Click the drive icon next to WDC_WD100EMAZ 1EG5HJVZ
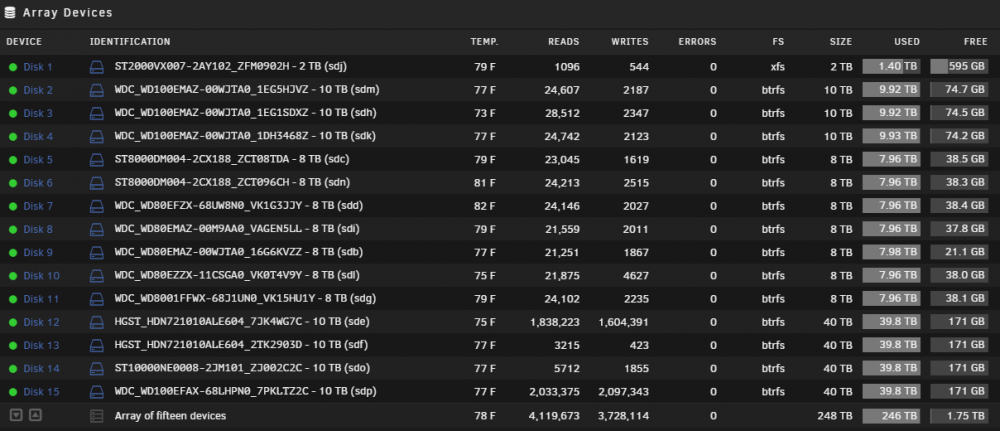 pyautogui.click(x=96, y=90)
